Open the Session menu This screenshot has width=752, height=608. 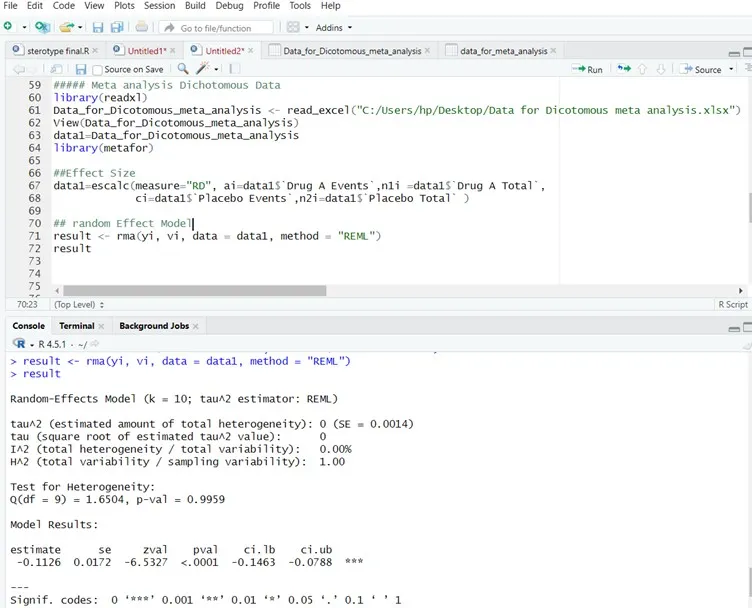[x=159, y=6]
